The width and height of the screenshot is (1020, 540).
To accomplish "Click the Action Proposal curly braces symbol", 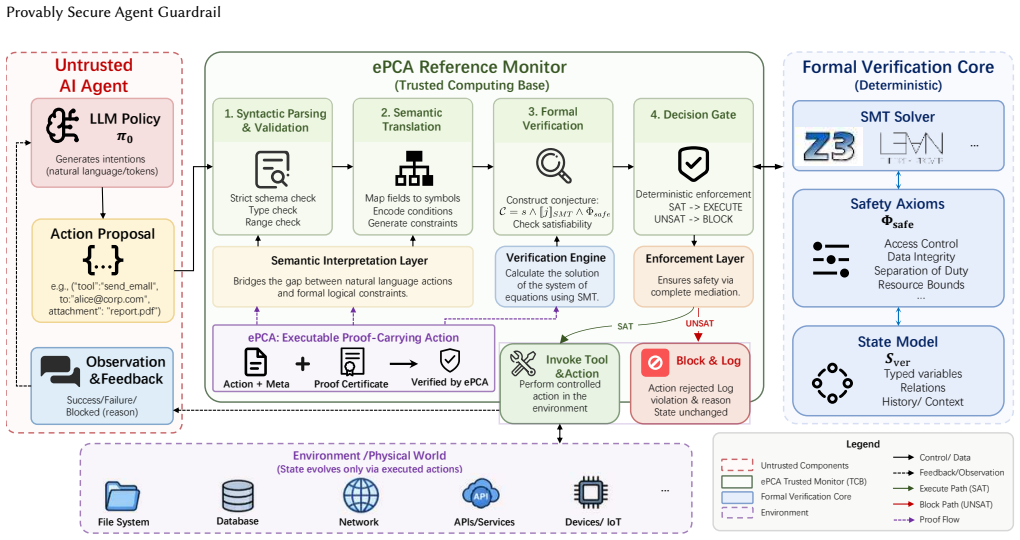I will click(x=103, y=260).
